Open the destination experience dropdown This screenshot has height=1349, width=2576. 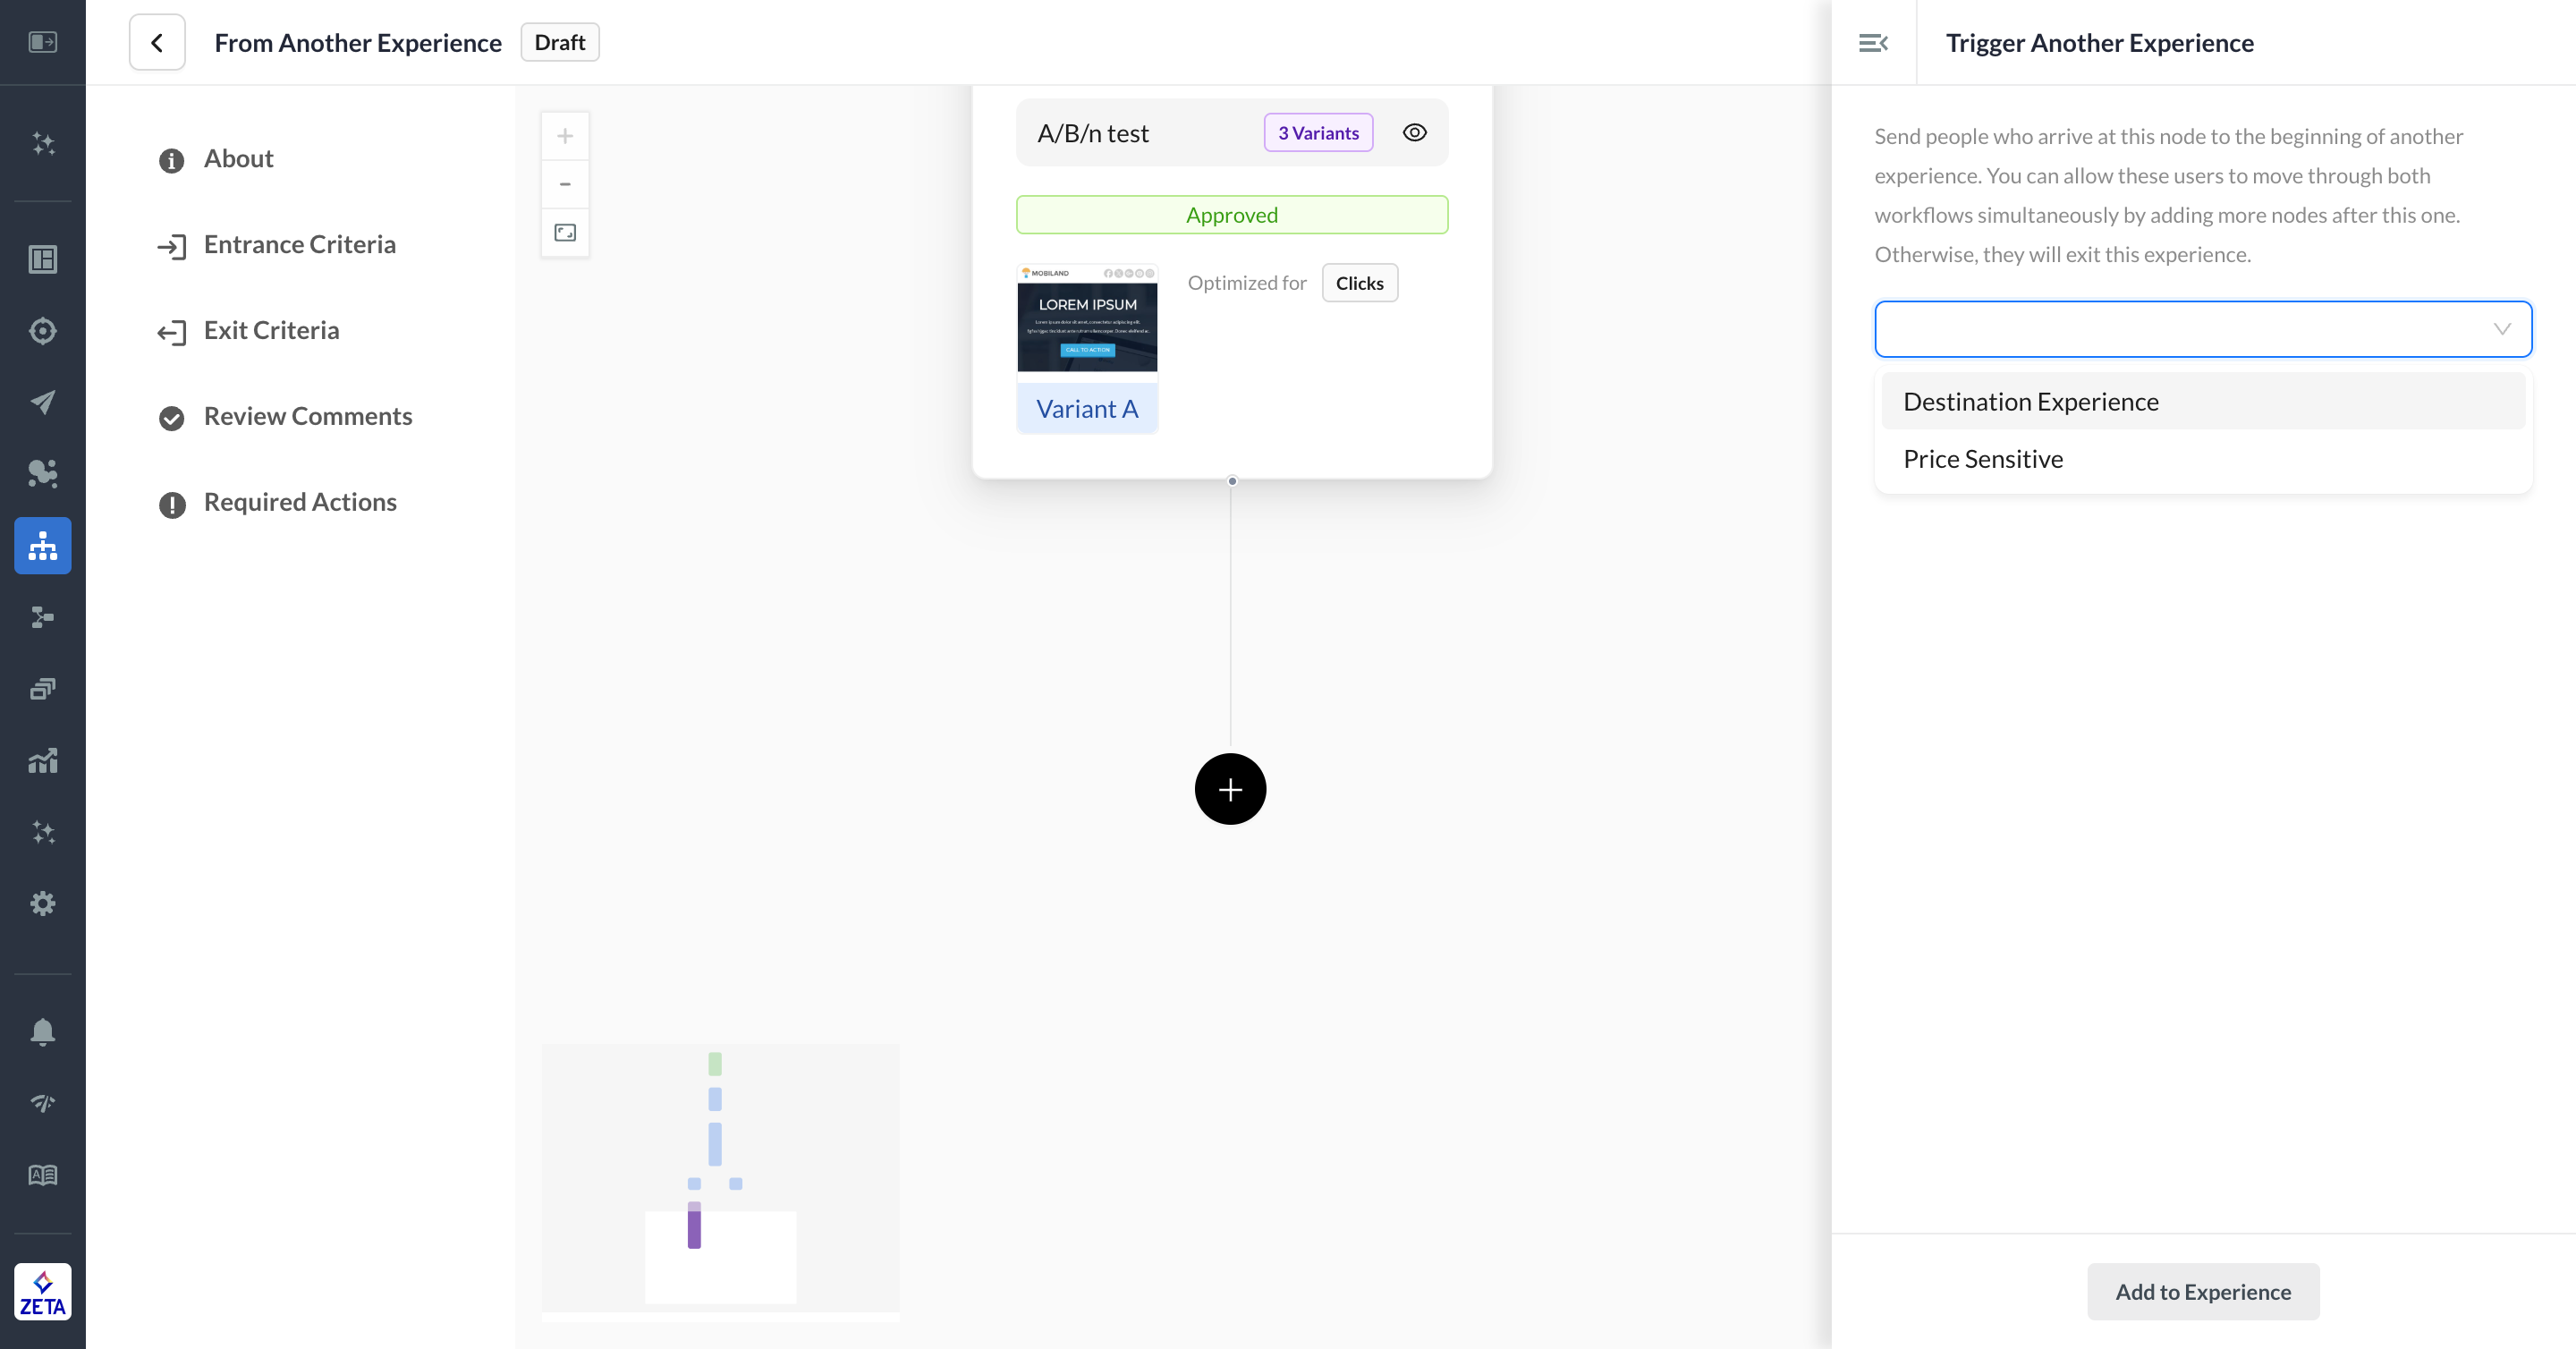click(2202, 329)
